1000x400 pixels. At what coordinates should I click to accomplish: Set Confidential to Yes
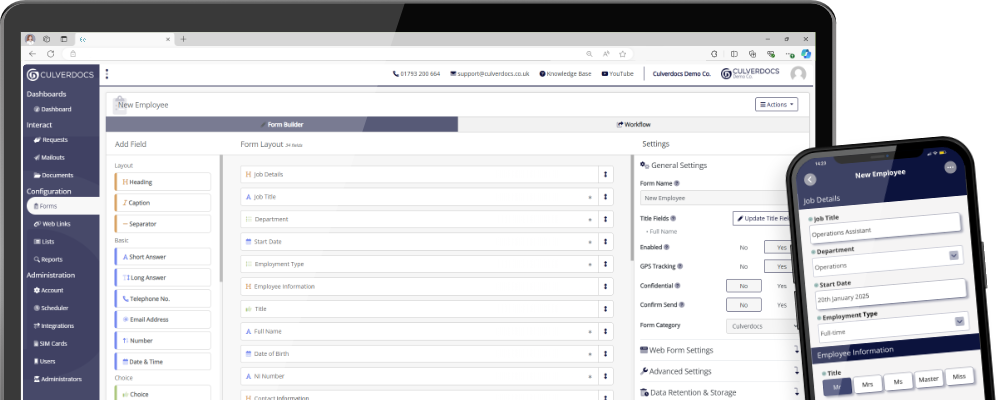(781, 286)
